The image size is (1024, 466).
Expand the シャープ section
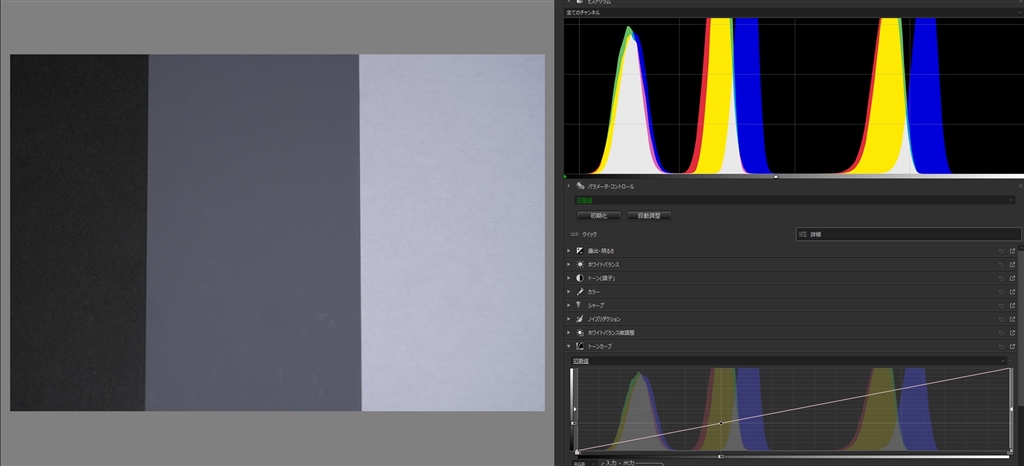click(569, 305)
